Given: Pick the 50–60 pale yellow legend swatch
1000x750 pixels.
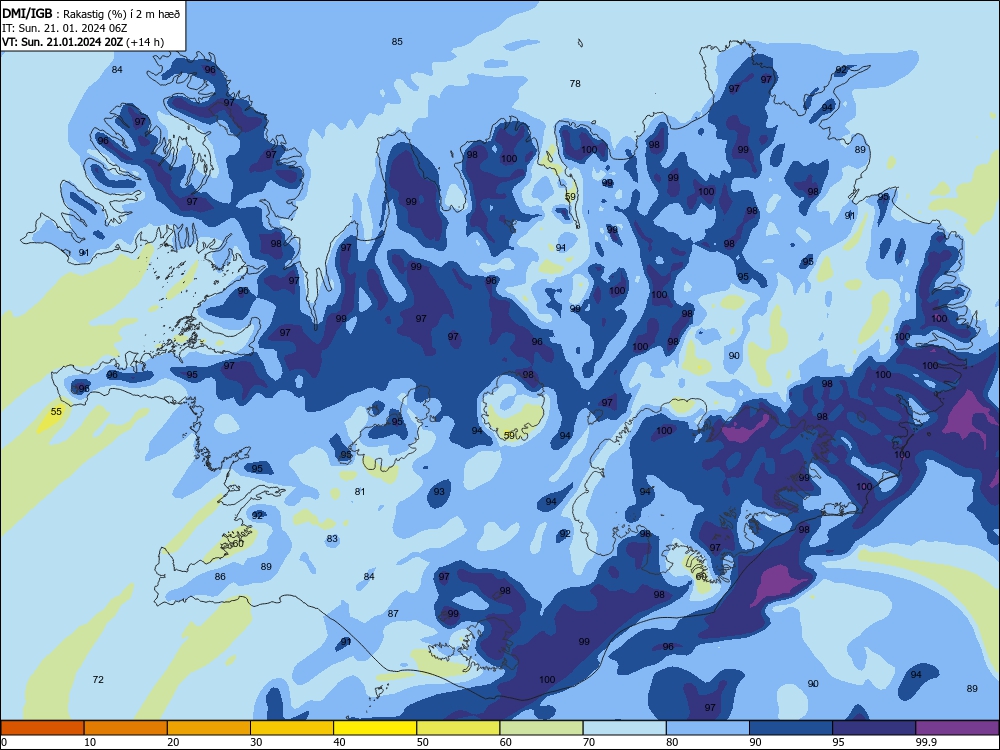Looking at the screenshot, I should (x=458, y=728).
